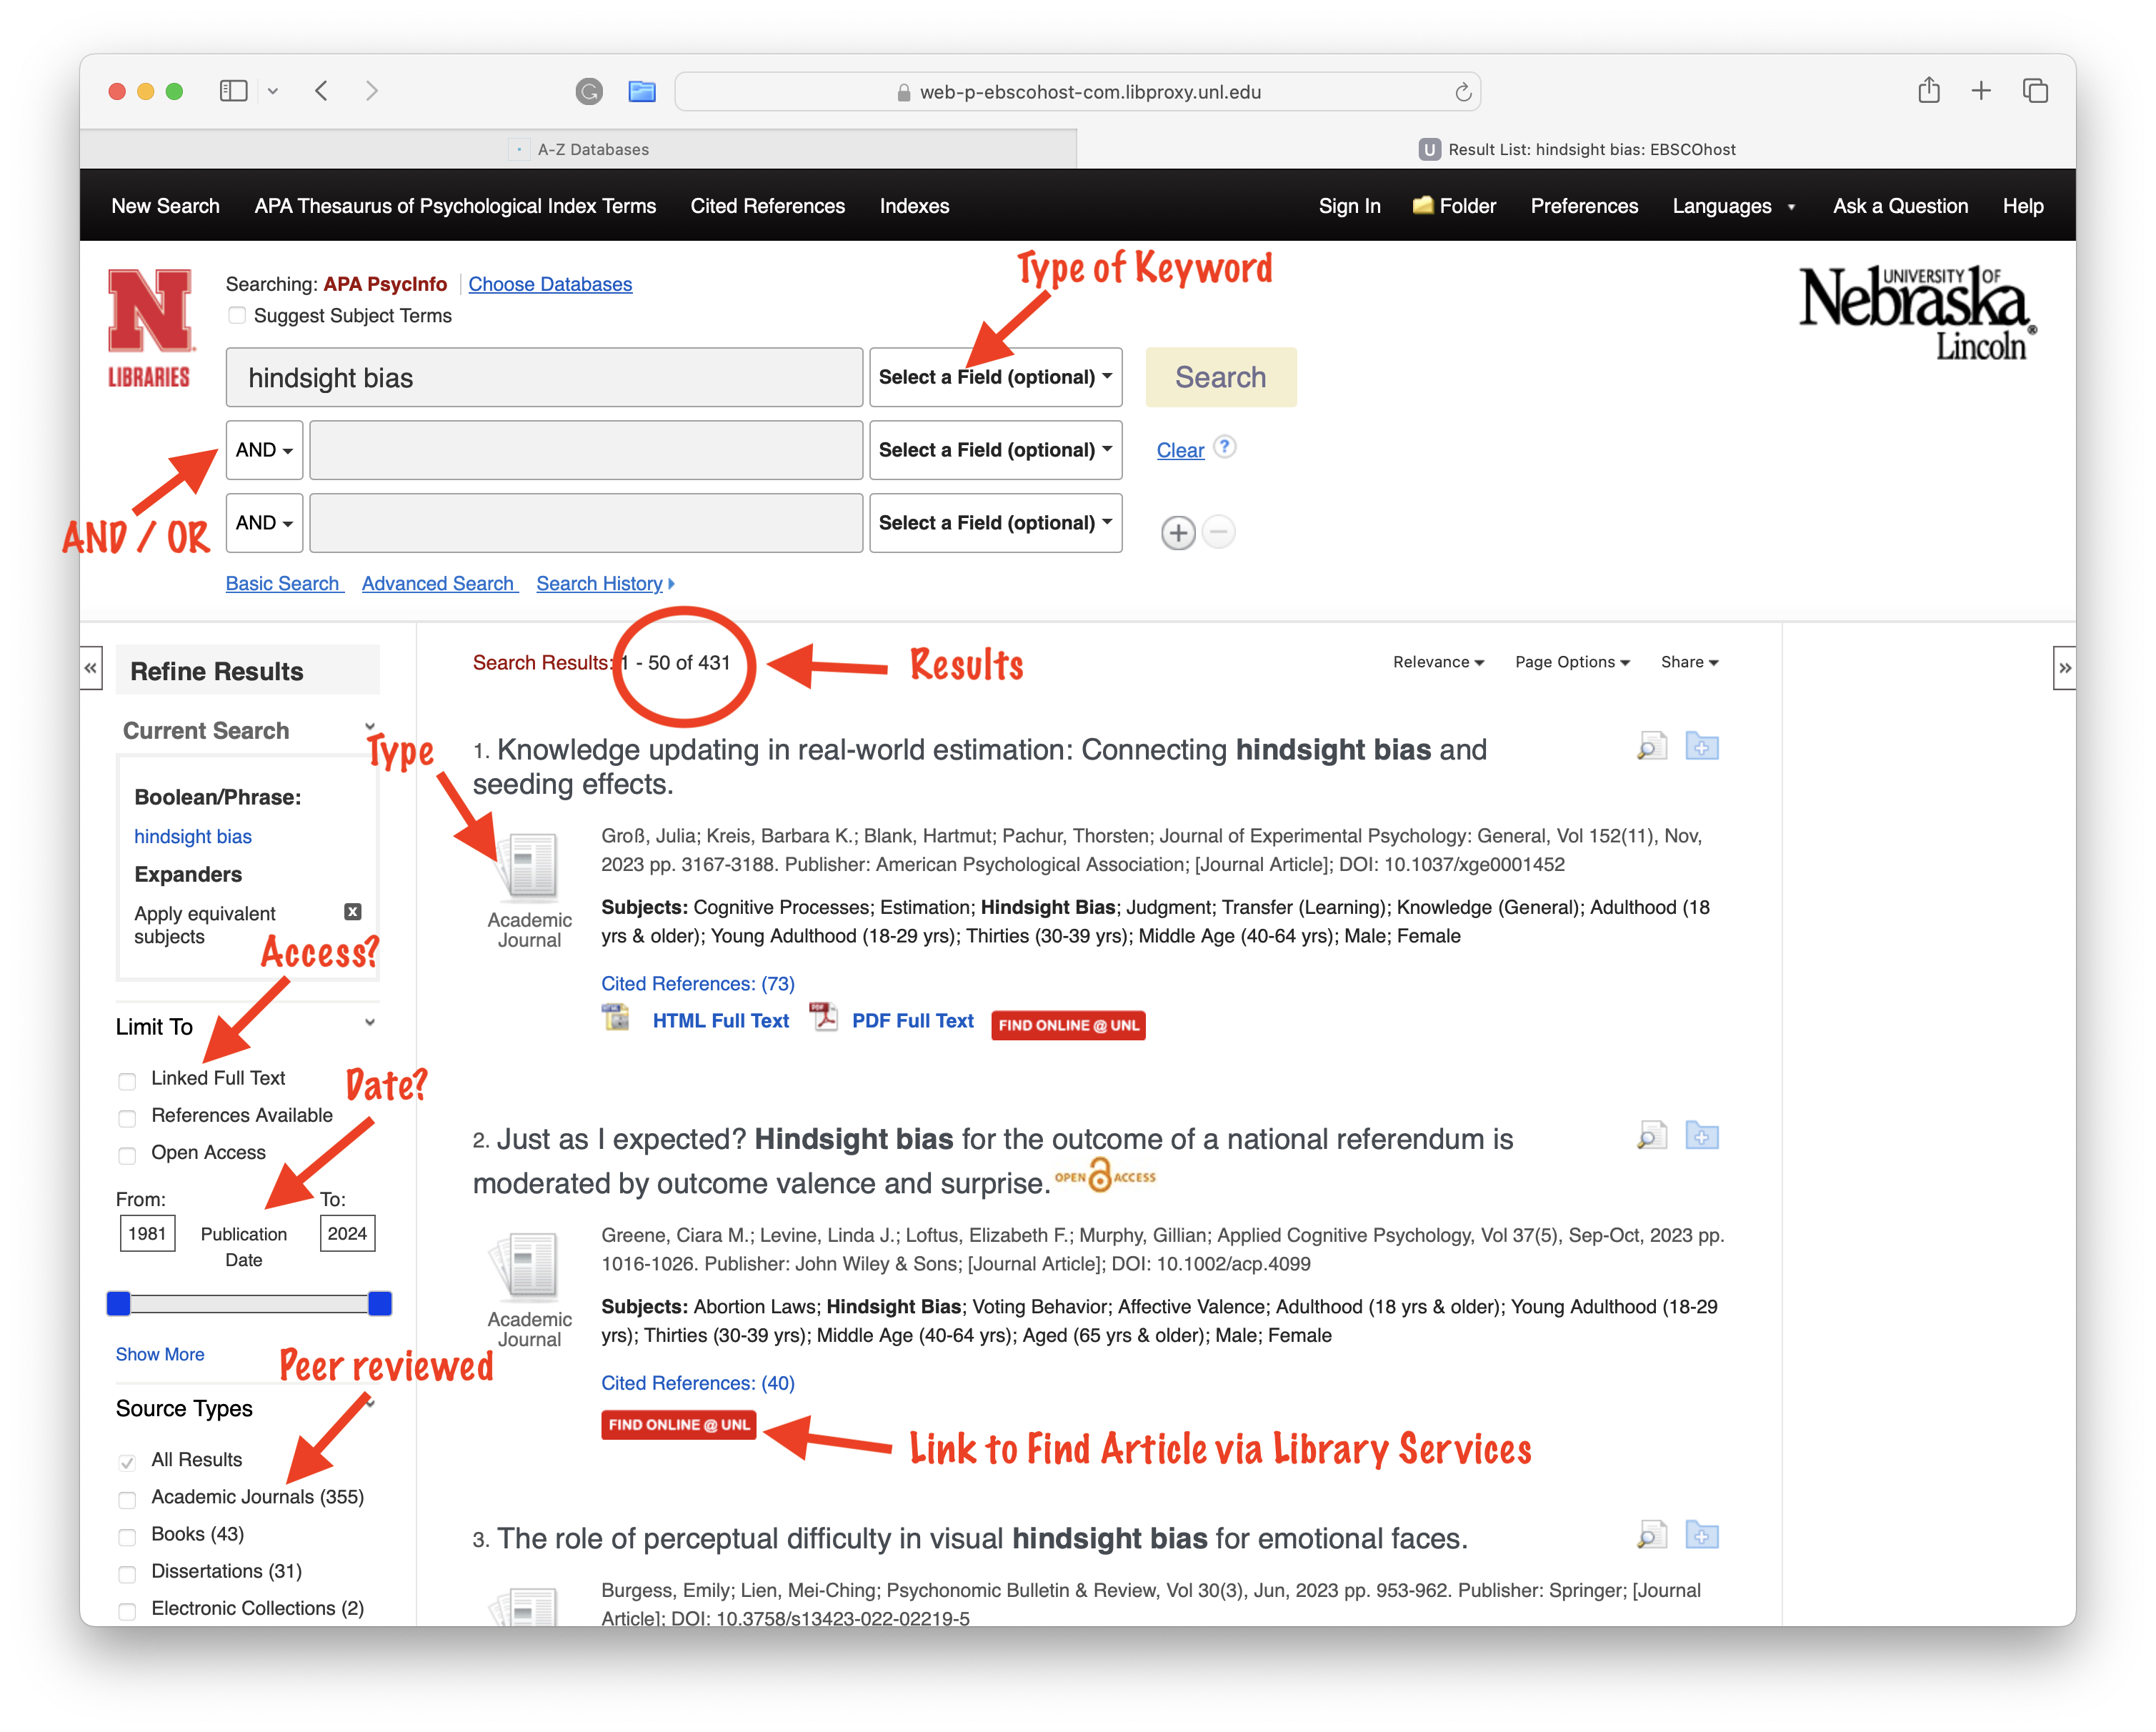Click the help question mark beside Clear
Viewport: 2156px width, 1732px height.
click(1225, 447)
